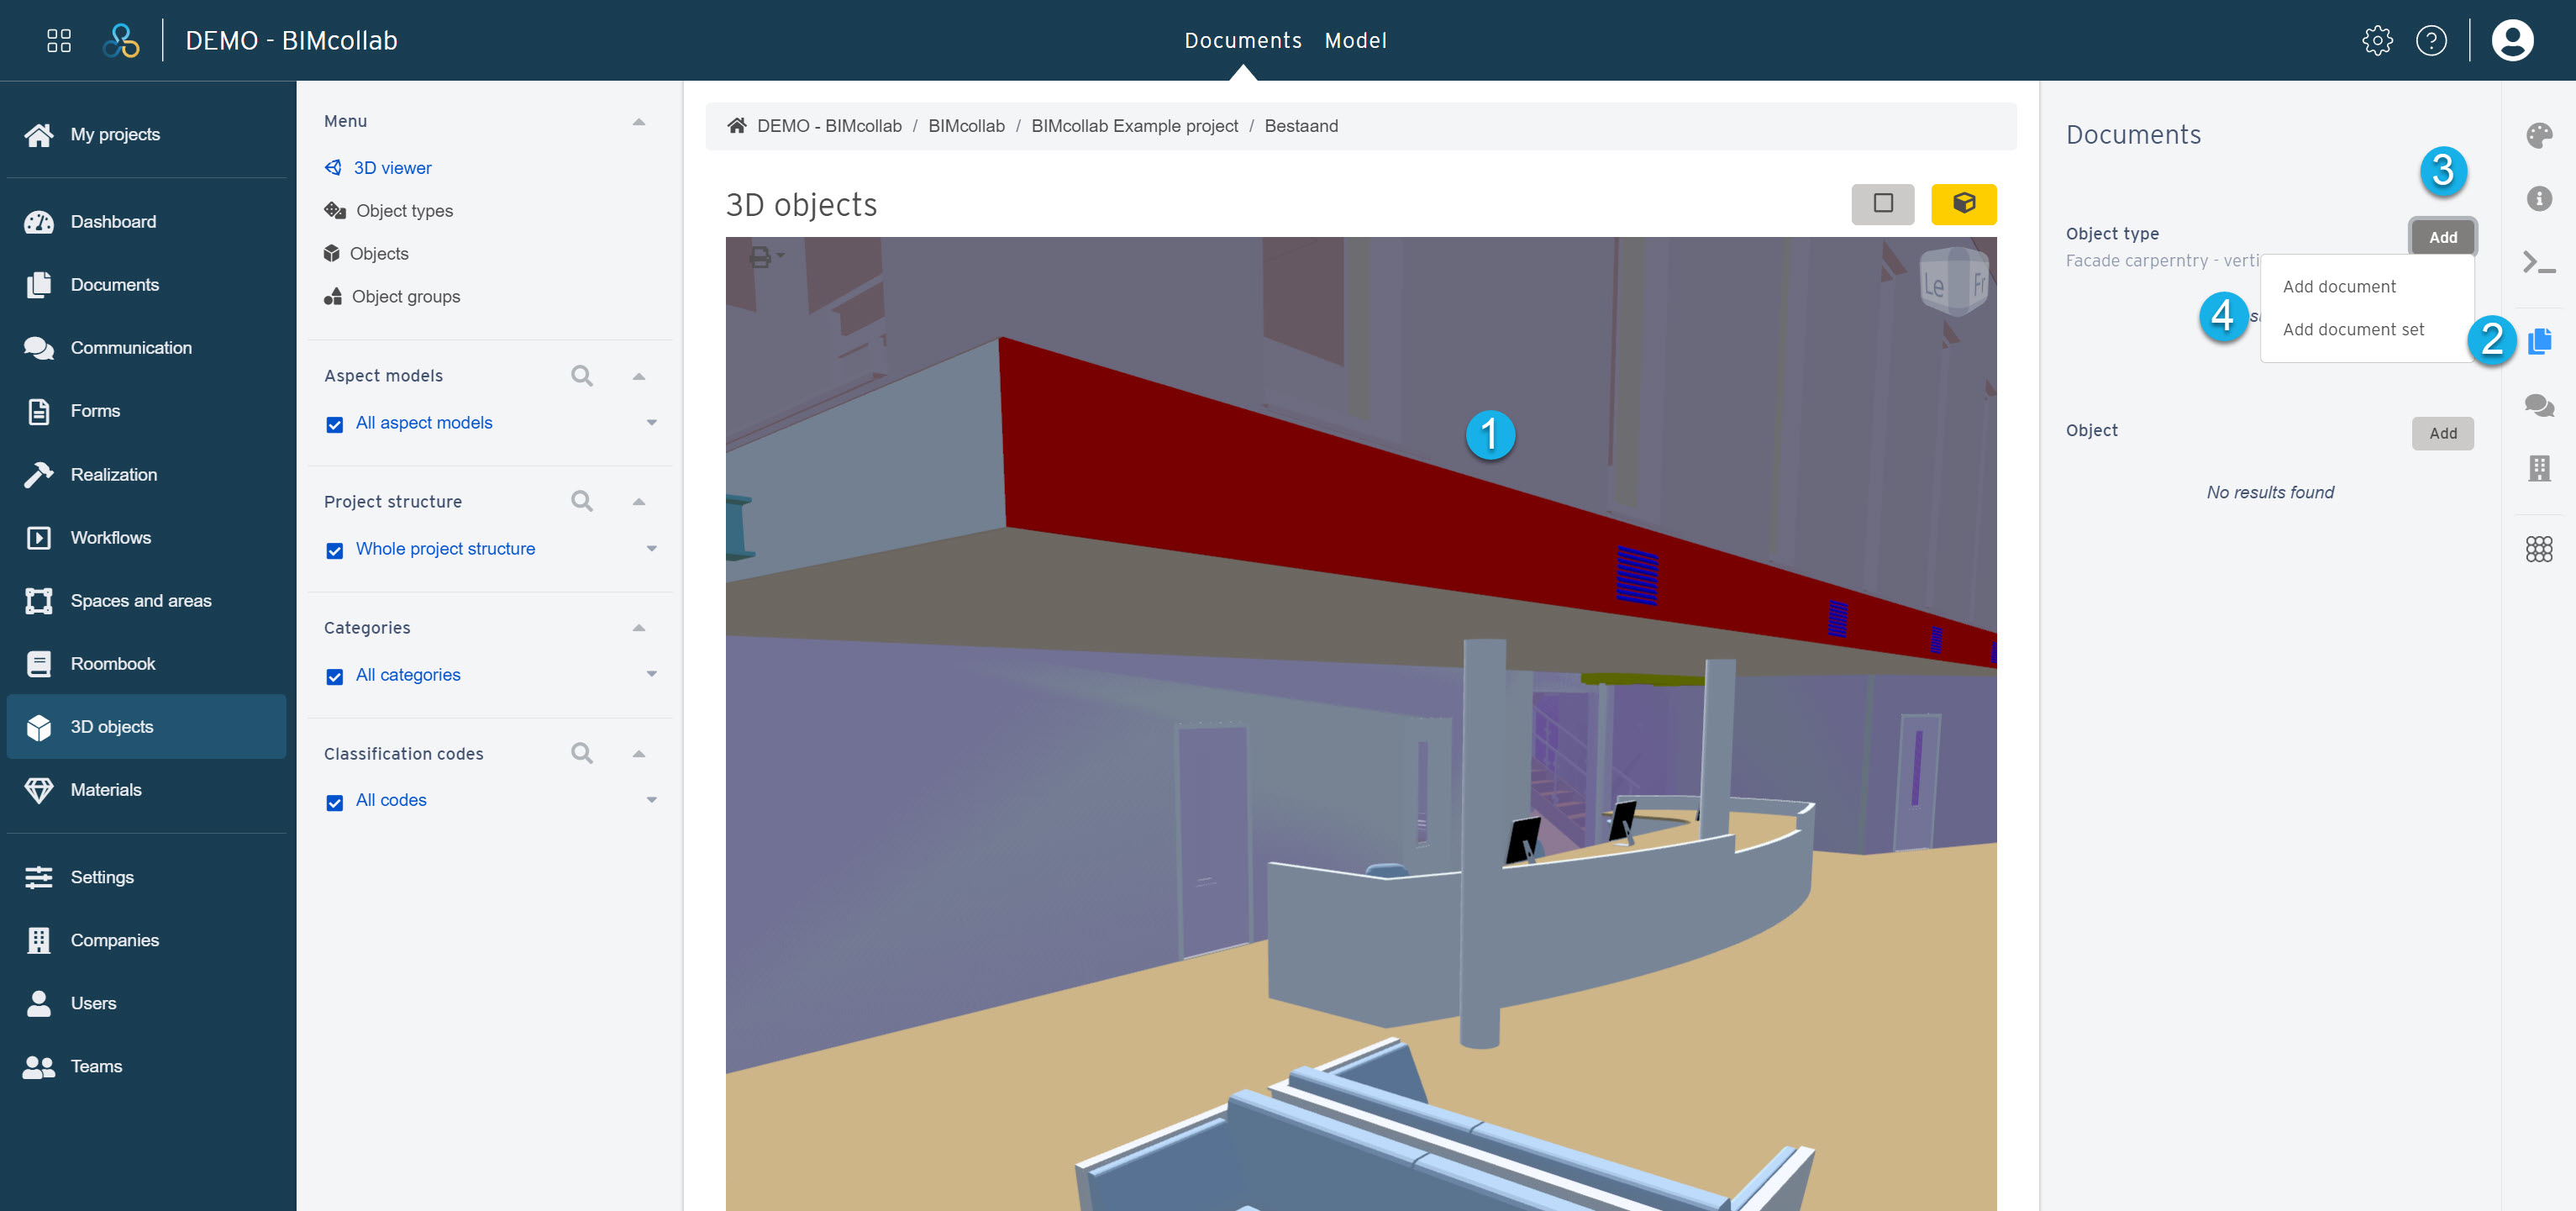Image resolution: width=2576 pixels, height=1211 pixels.
Task: Open Object groups in Menu
Action: [x=392, y=297]
